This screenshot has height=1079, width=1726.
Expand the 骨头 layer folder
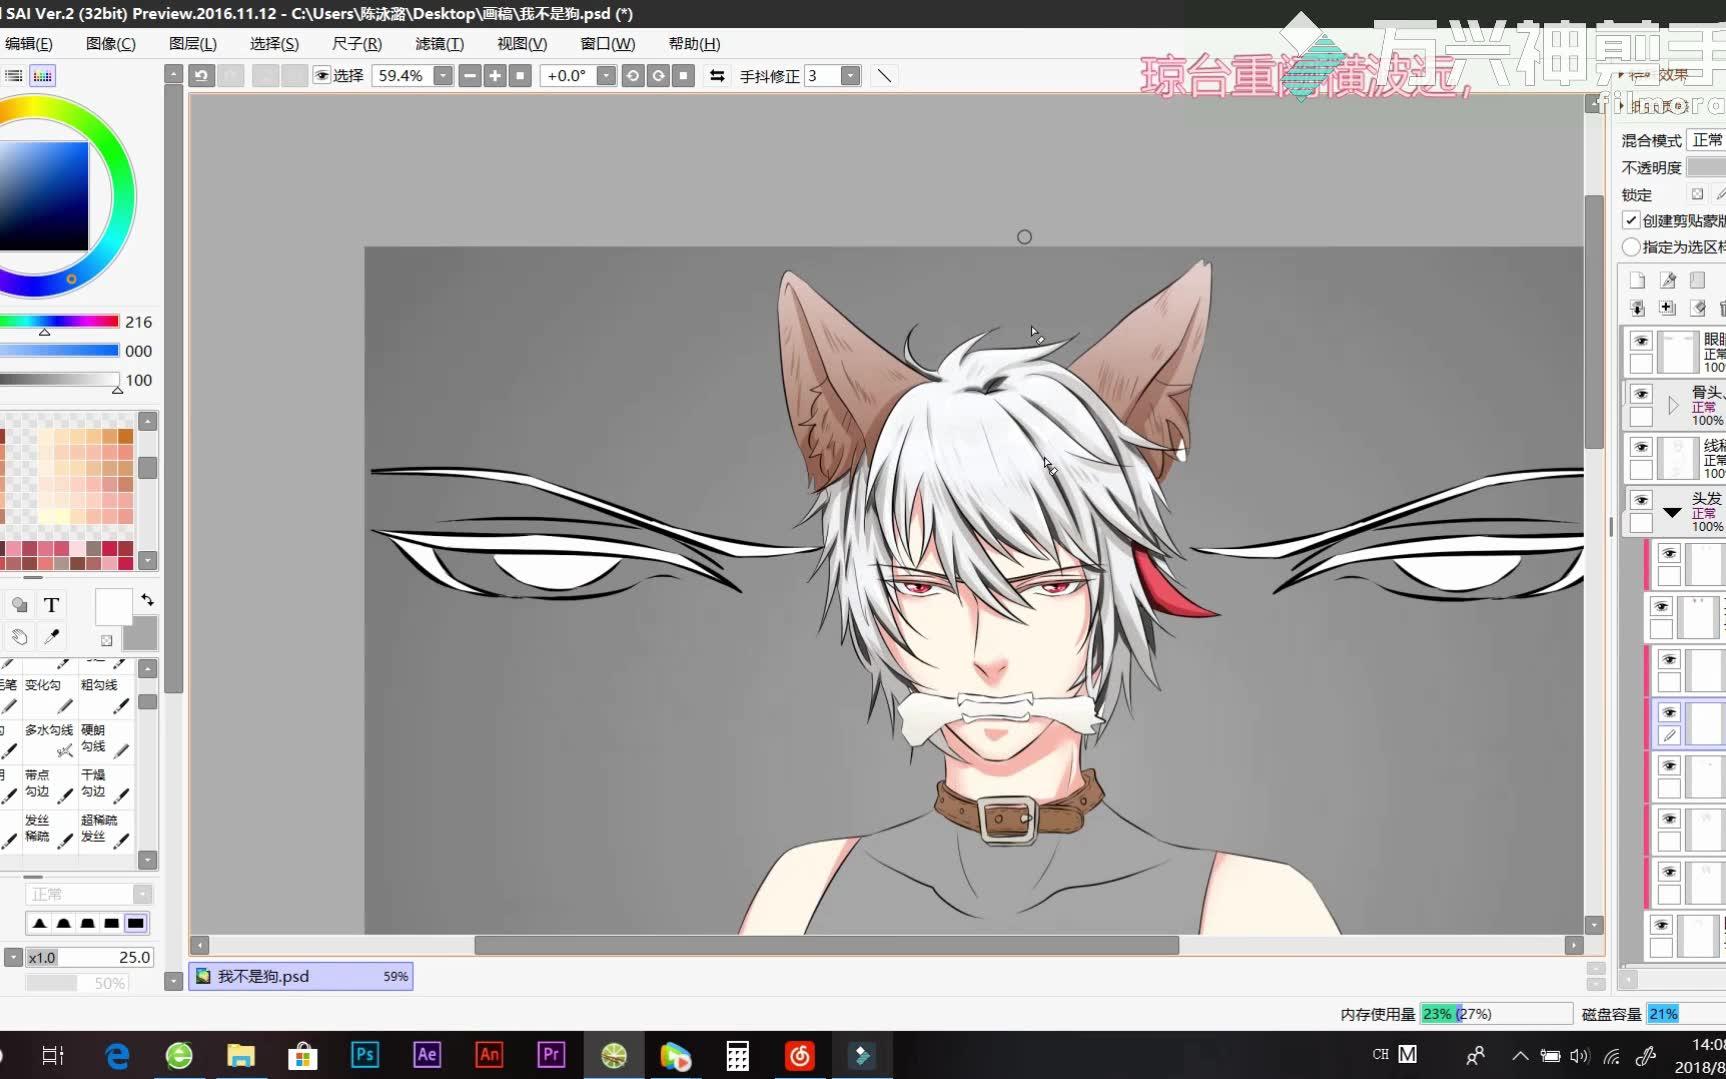pyautogui.click(x=1673, y=406)
